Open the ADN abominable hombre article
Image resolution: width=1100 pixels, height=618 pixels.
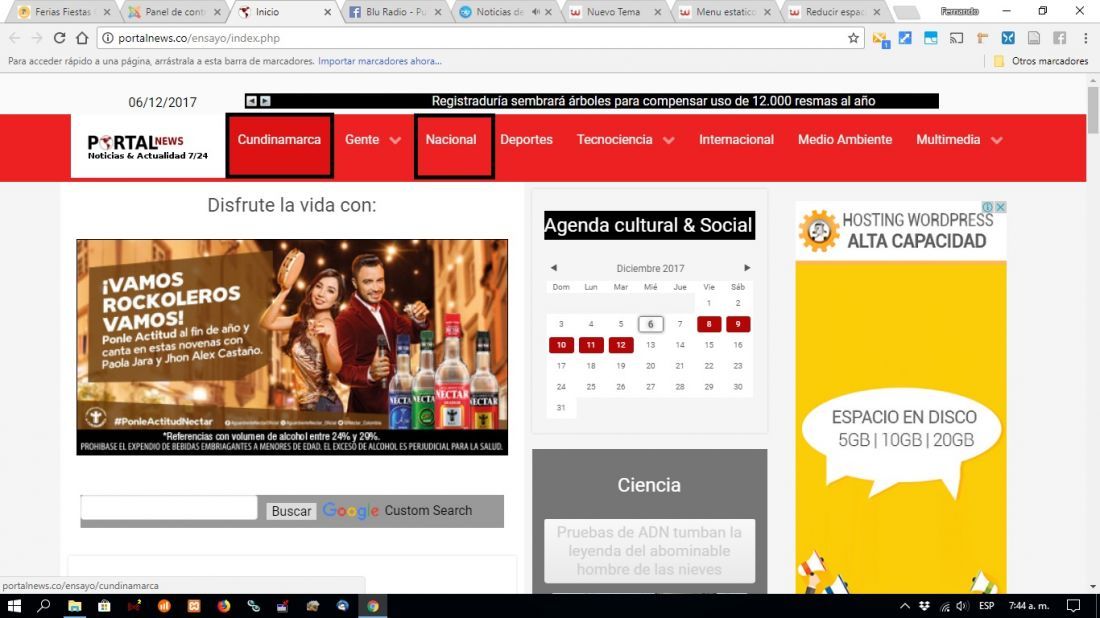[649, 551]
